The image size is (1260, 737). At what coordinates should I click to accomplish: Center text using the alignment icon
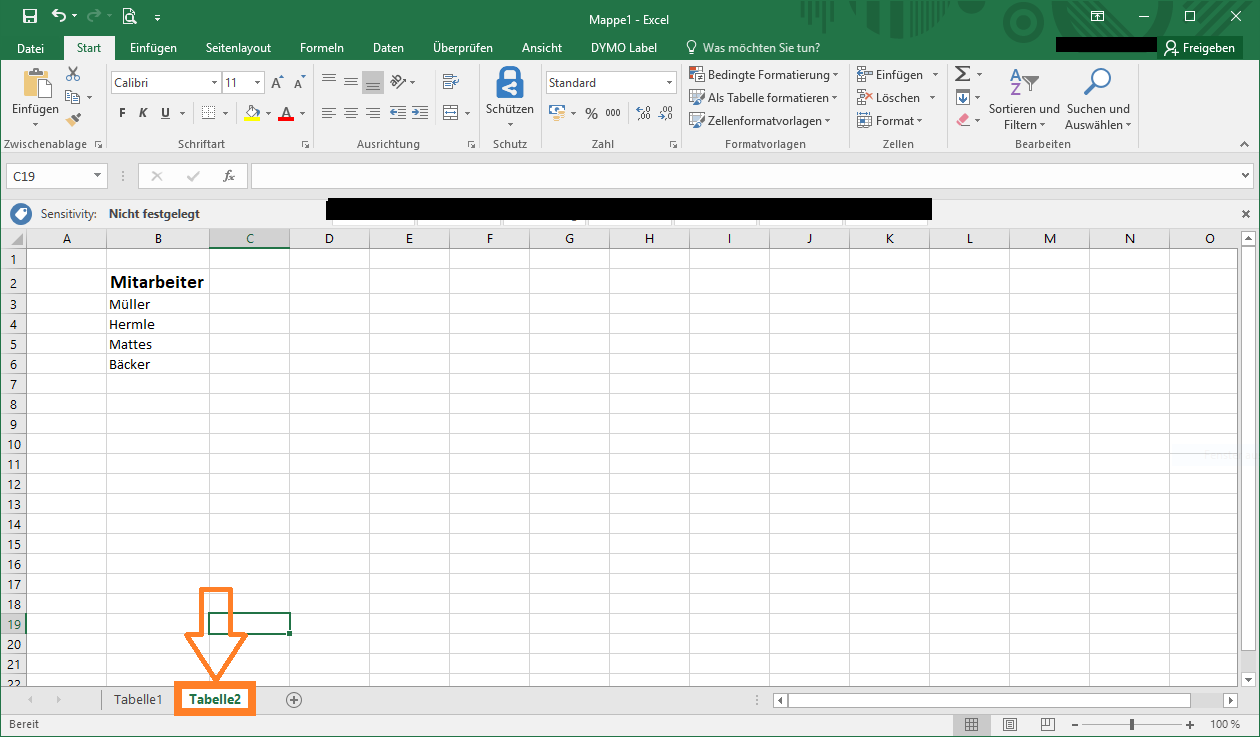pos(350,113)
